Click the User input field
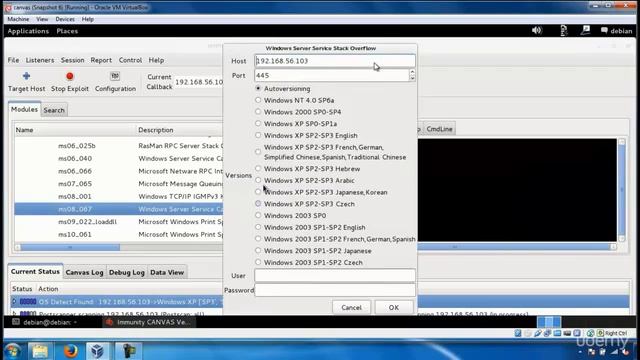 [x=335, y=276]
